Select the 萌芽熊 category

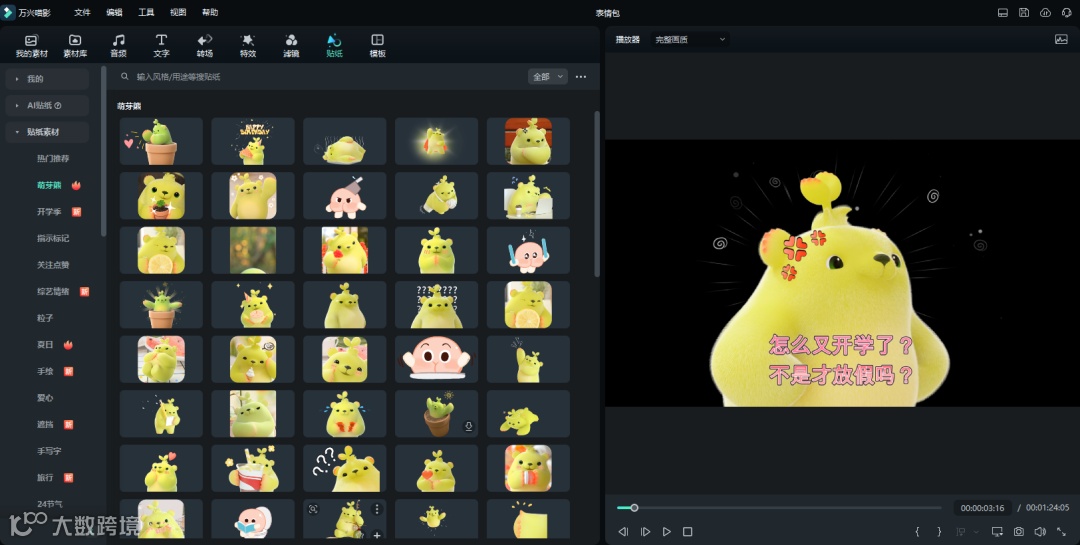[x=49, y=185]
